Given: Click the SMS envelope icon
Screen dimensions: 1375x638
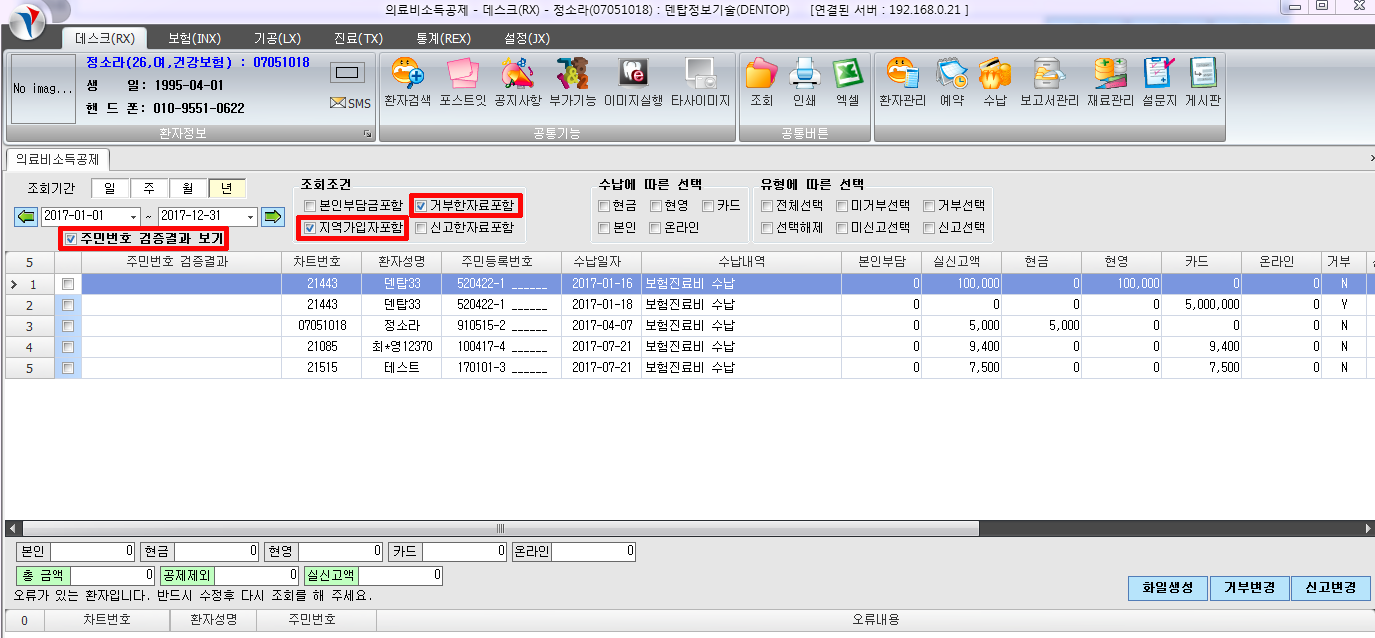Looking at the screenshot, I should [350, 103].
